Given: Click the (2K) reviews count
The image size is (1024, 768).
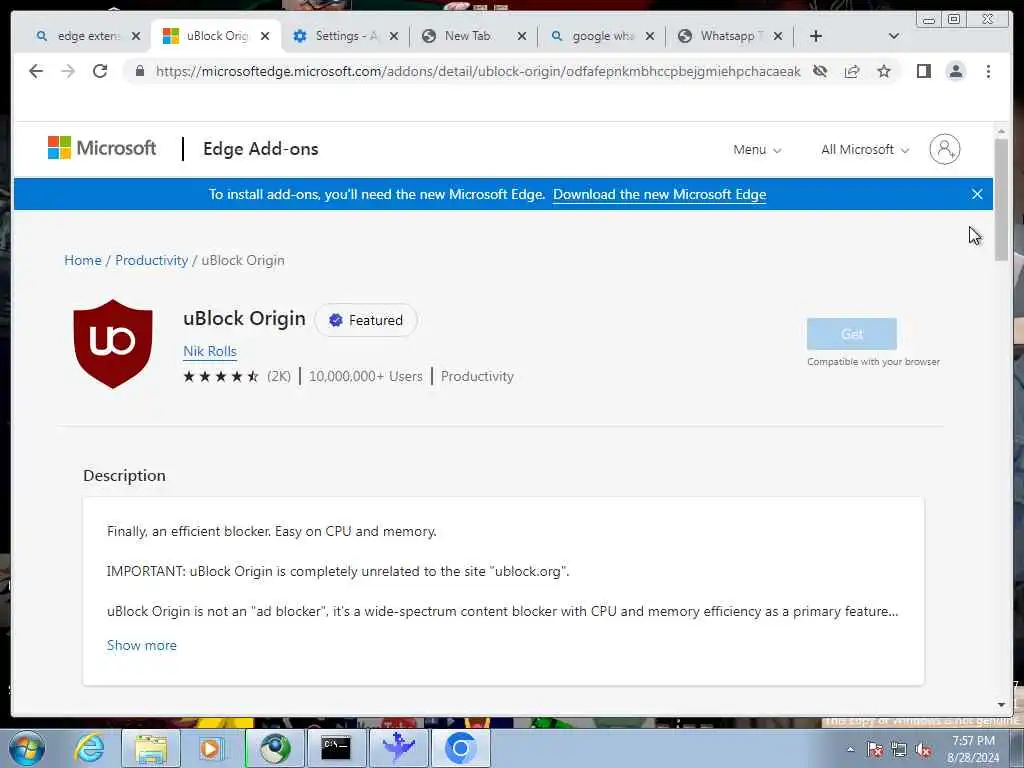Looking at the screenshot, I should coord(279,376).
